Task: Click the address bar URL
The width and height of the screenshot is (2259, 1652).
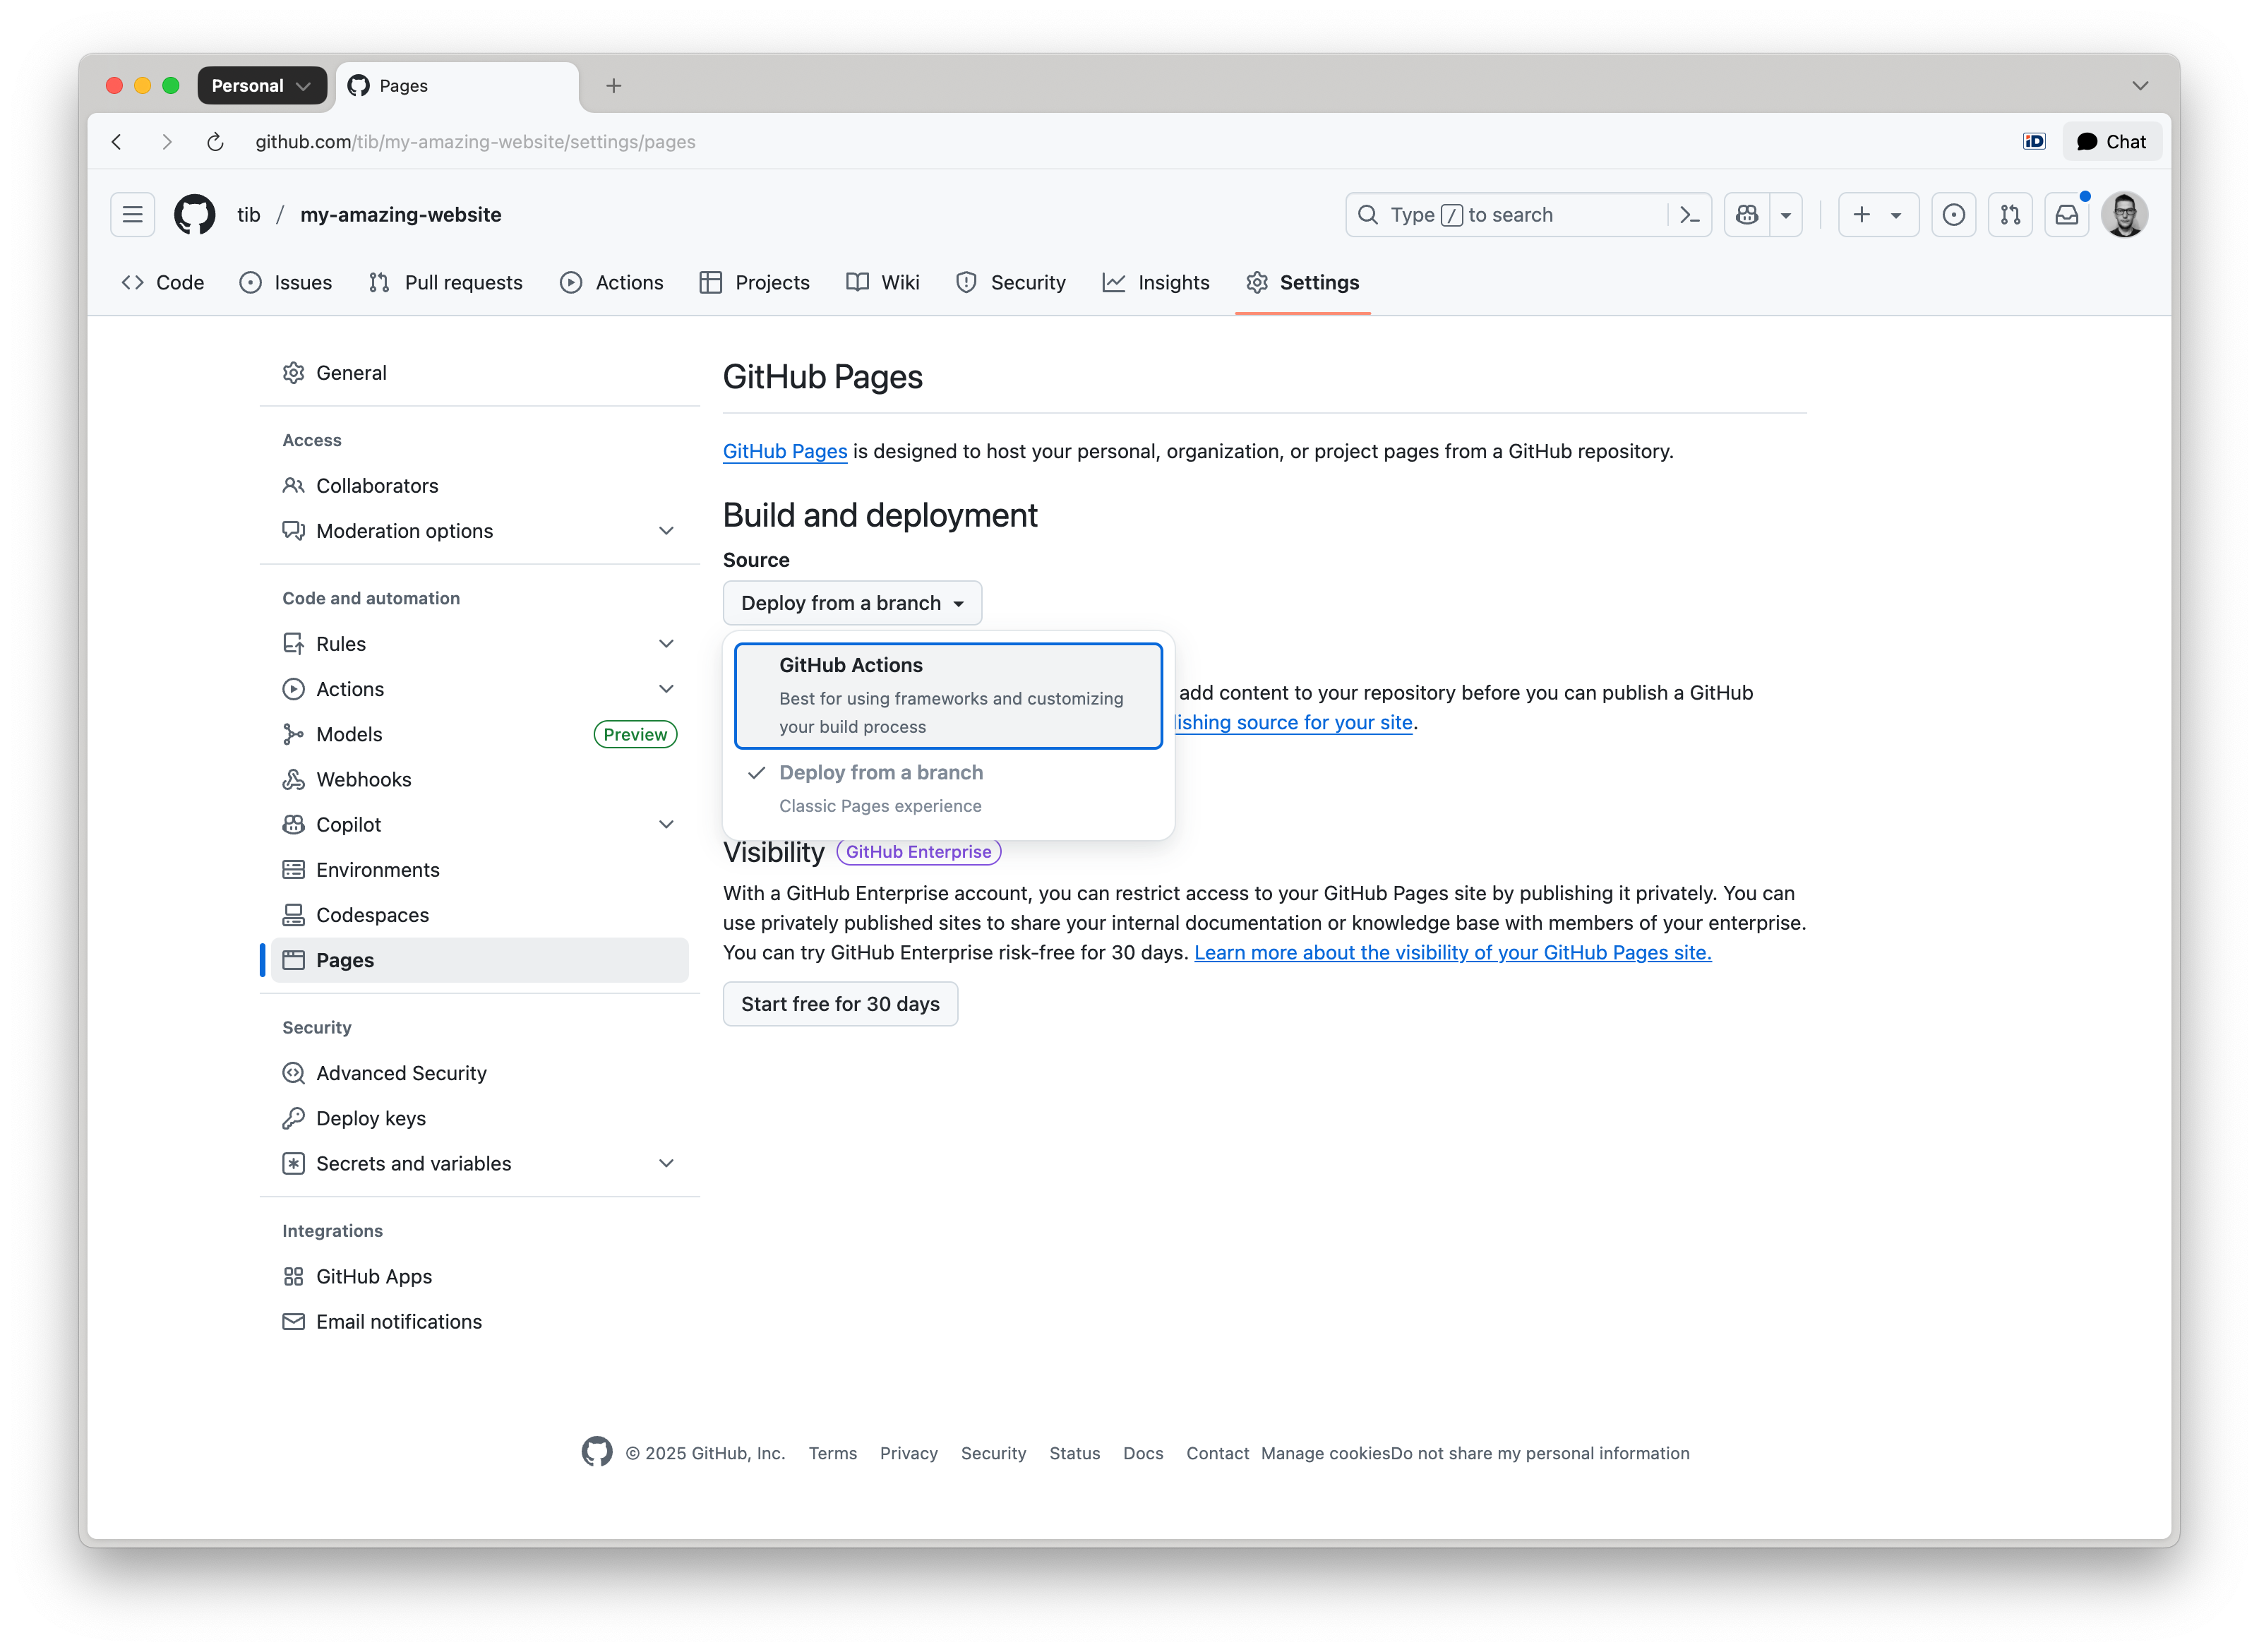Action: coord(475,142)
